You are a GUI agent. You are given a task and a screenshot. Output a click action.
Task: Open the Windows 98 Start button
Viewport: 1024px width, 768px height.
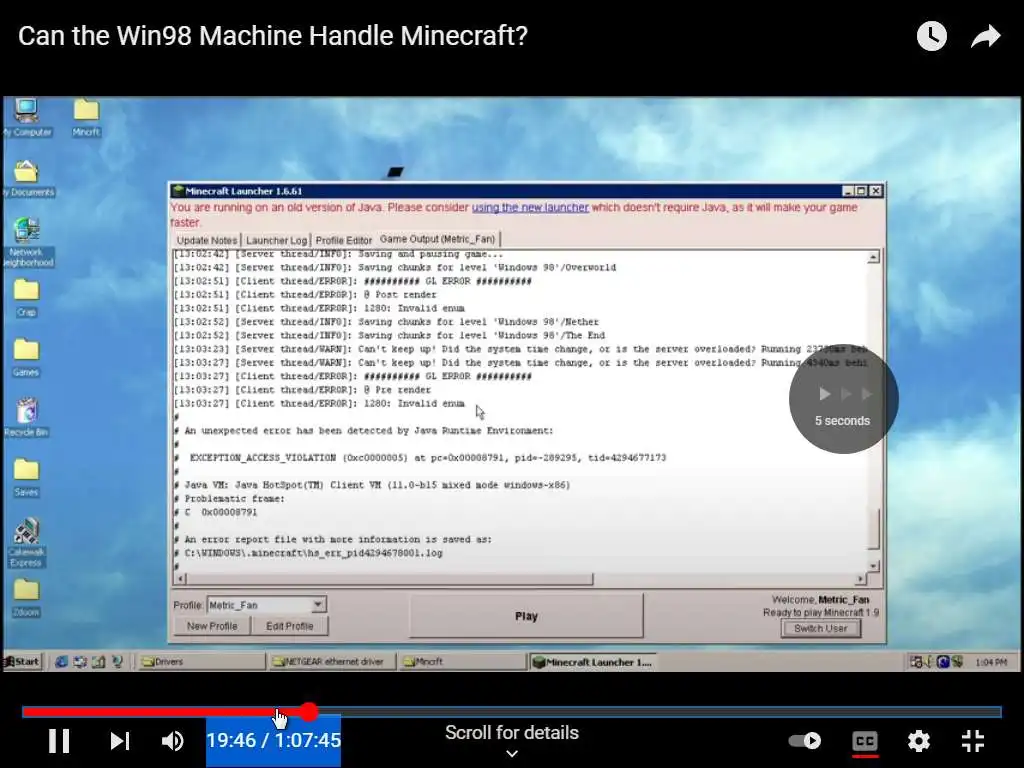[x=22, y=661]
